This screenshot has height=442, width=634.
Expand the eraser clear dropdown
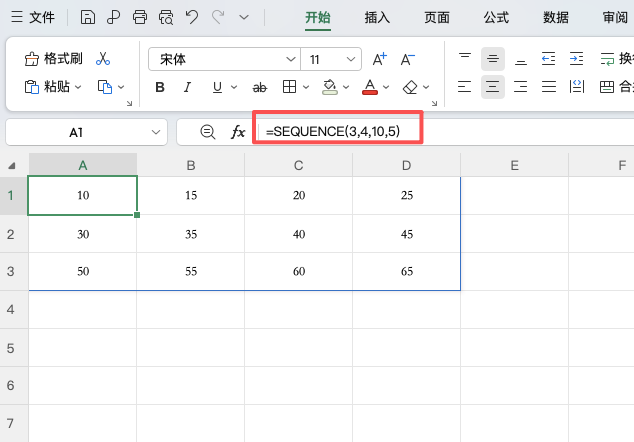tap(426, 87)
